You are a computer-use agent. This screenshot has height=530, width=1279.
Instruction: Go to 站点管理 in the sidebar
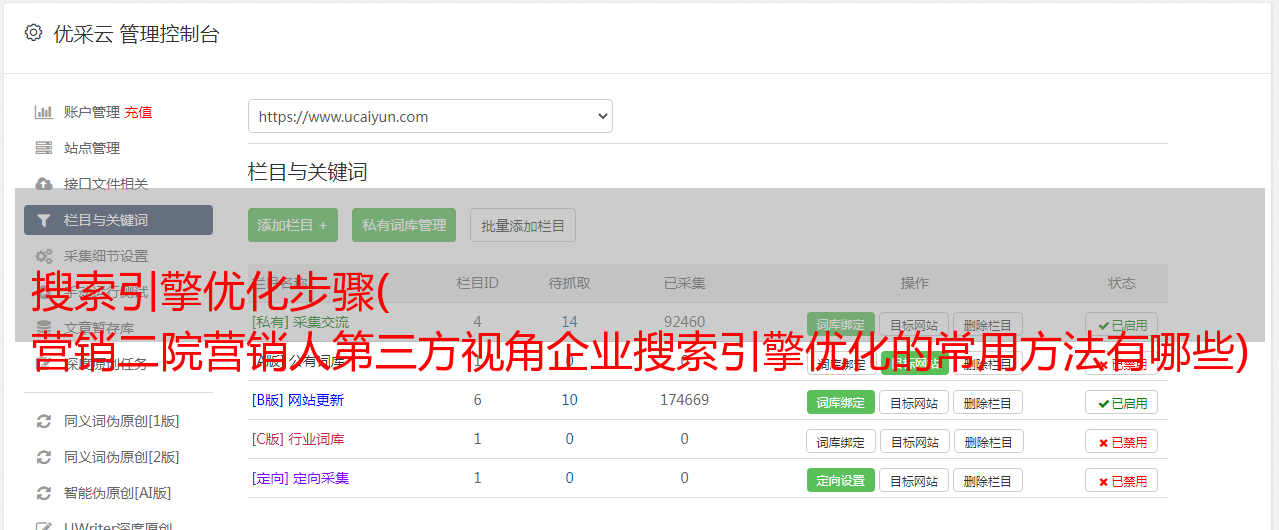coord(92,148)
